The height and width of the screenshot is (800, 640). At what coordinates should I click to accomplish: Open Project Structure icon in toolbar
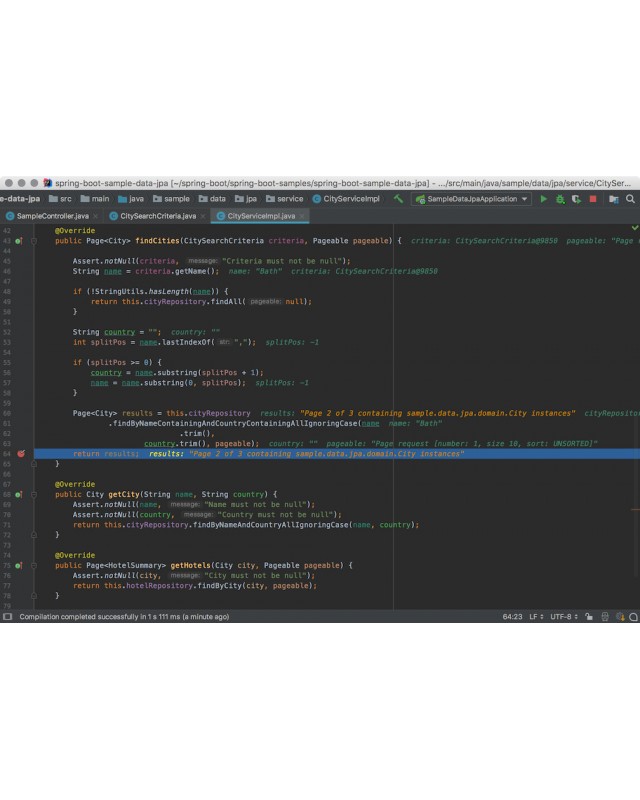(x=614, y=199)
